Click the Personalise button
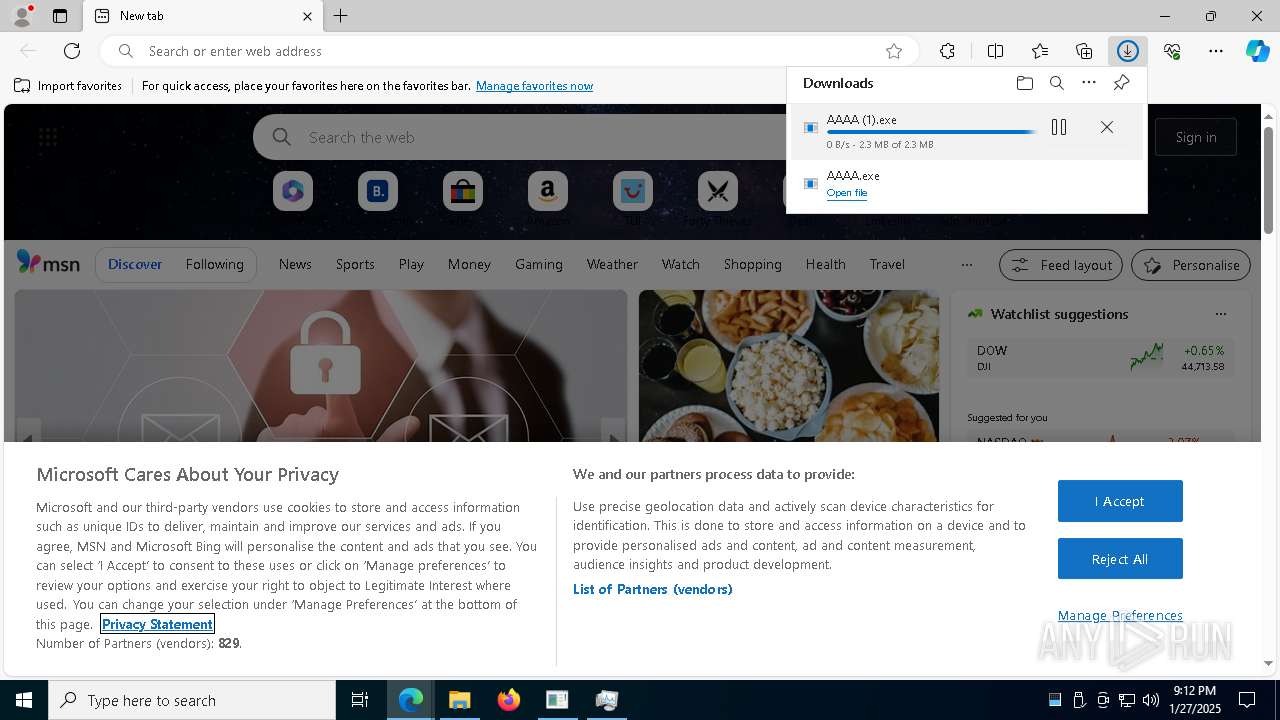 [1191, 265]
